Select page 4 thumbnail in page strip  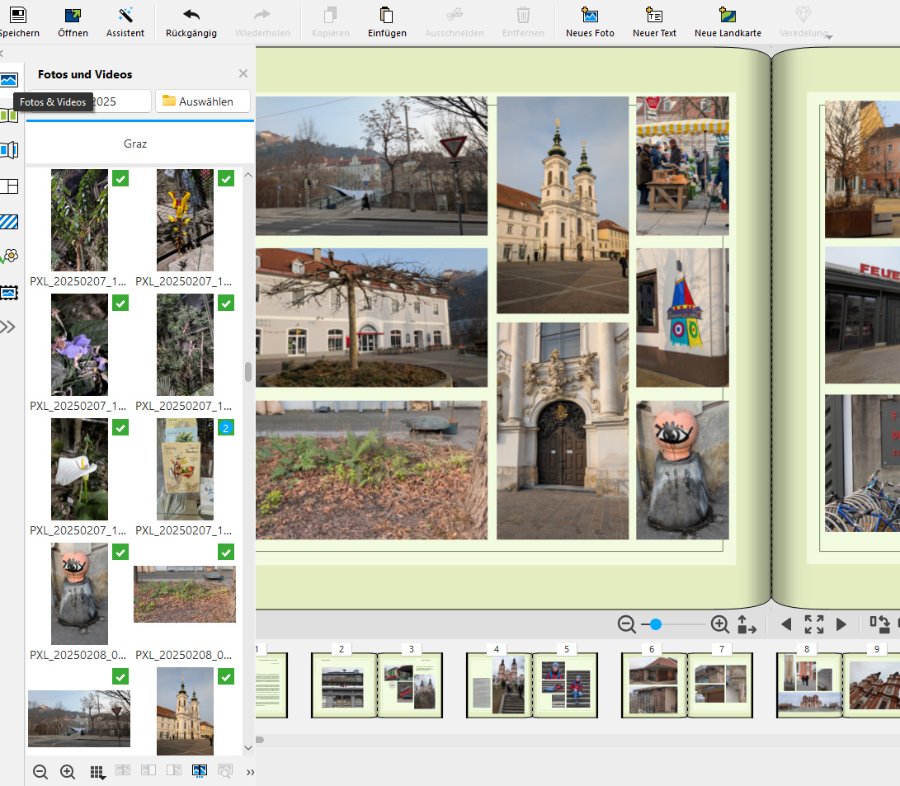tap(499, 685)
